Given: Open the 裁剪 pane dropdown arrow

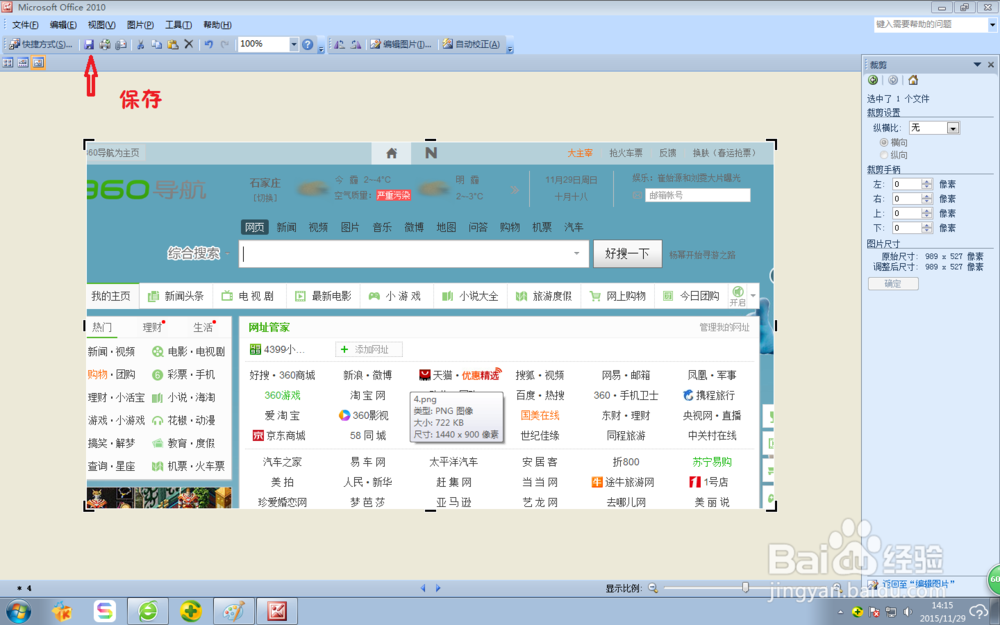Looking at the screenshot, I should [976, 63].
